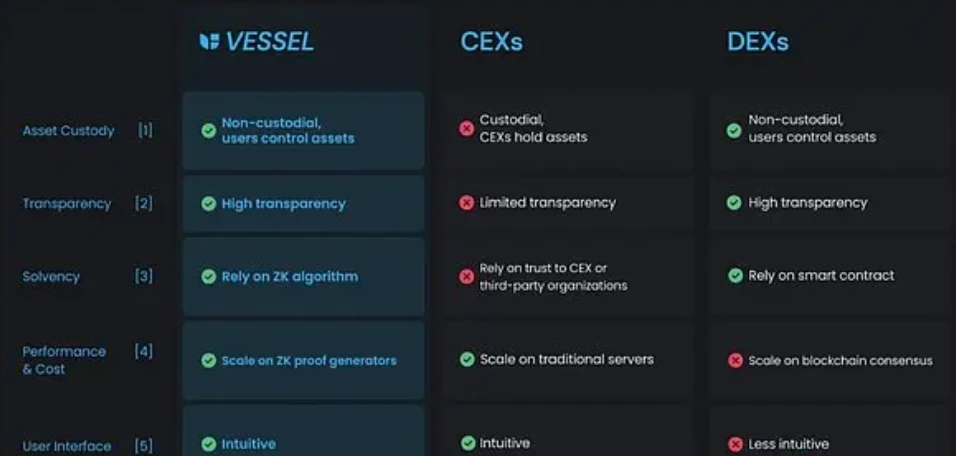Open footnote reference [3] next to Solvency
The image size is (956, 456).
pos(144,276)
